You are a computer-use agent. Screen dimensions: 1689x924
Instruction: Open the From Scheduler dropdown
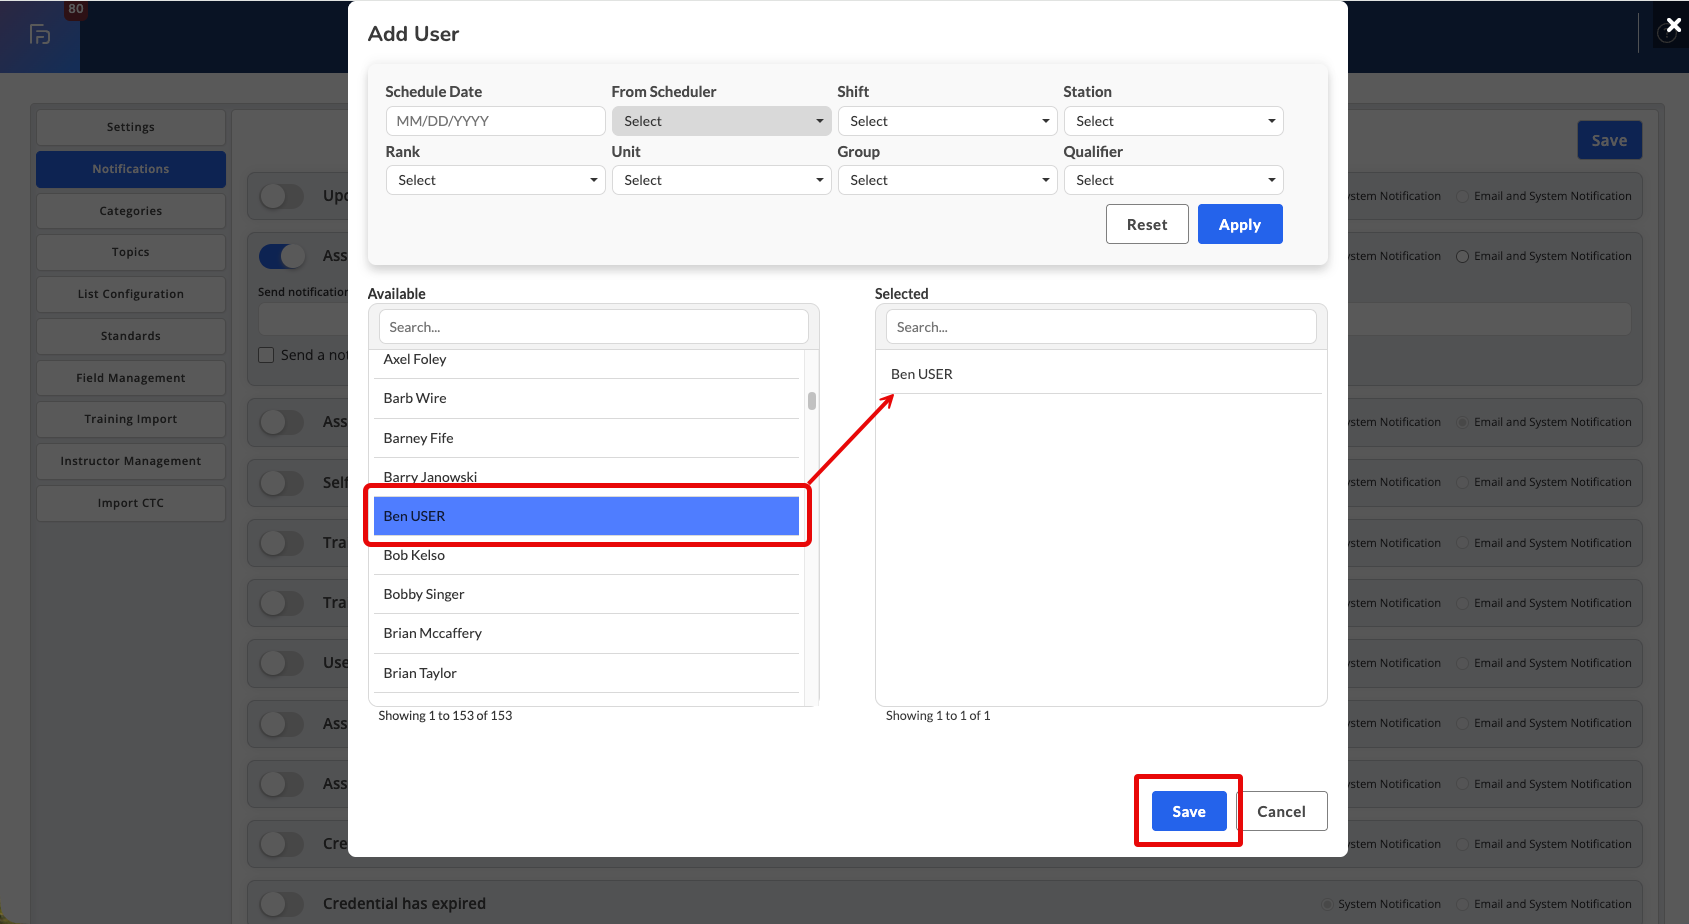(x=721, y=121)
